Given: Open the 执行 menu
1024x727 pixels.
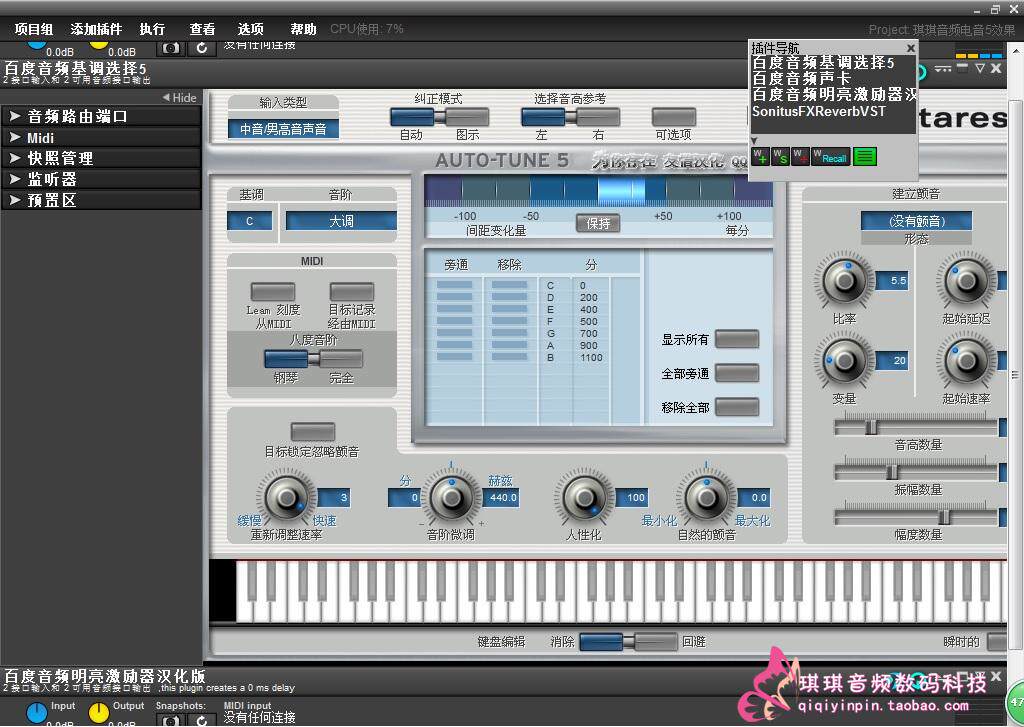Looking at the screenshot, I should (x=152, y=29).
